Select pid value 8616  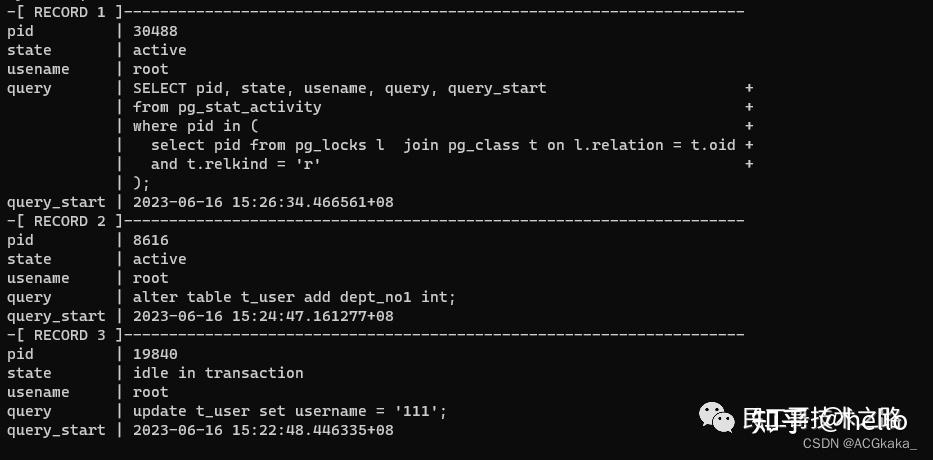[151, 240]
